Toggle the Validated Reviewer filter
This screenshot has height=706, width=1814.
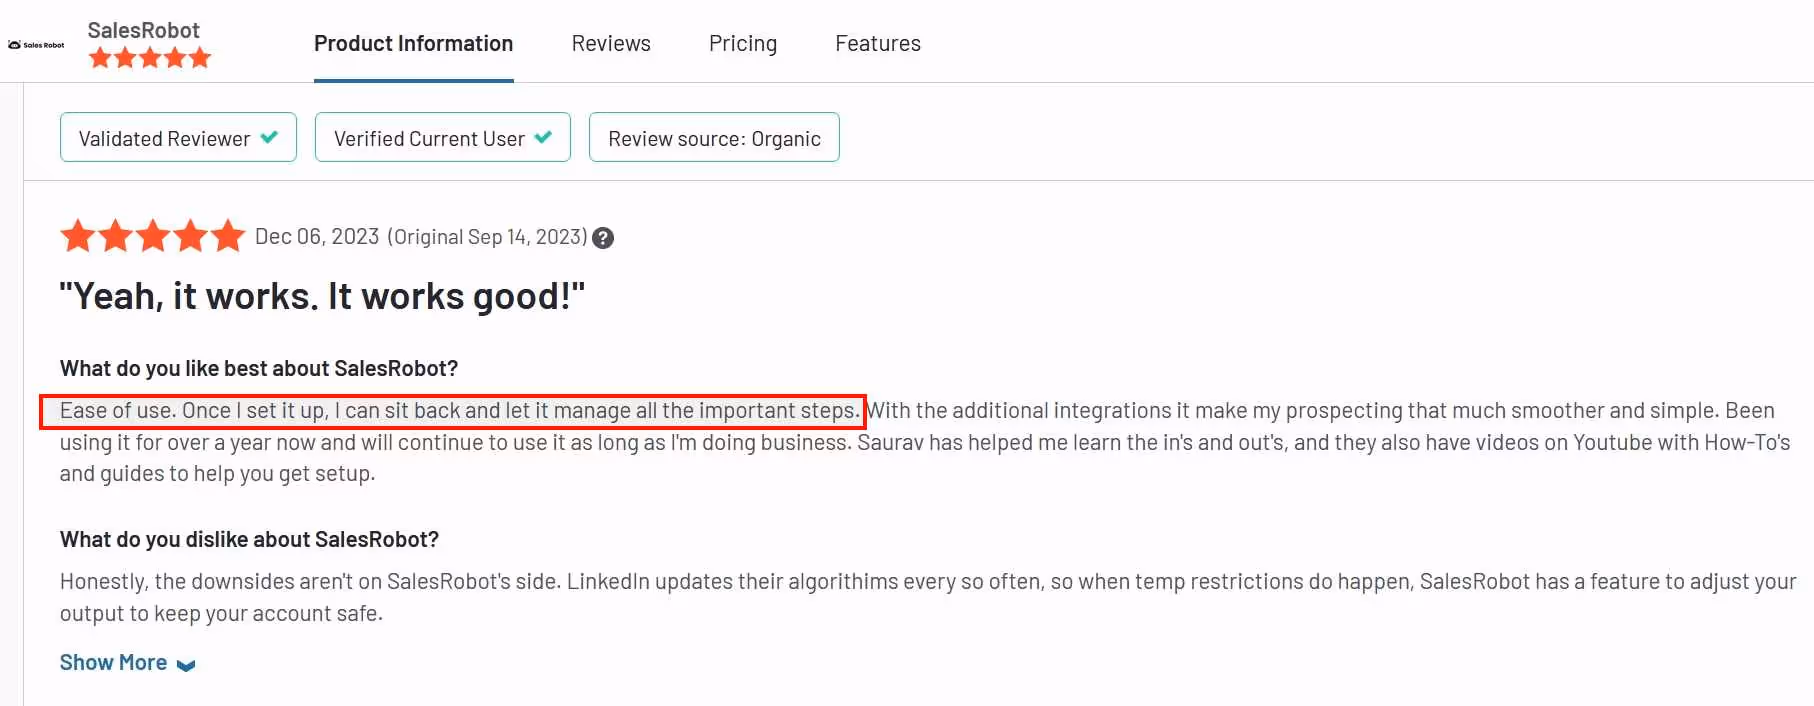[x=178, y=137]
